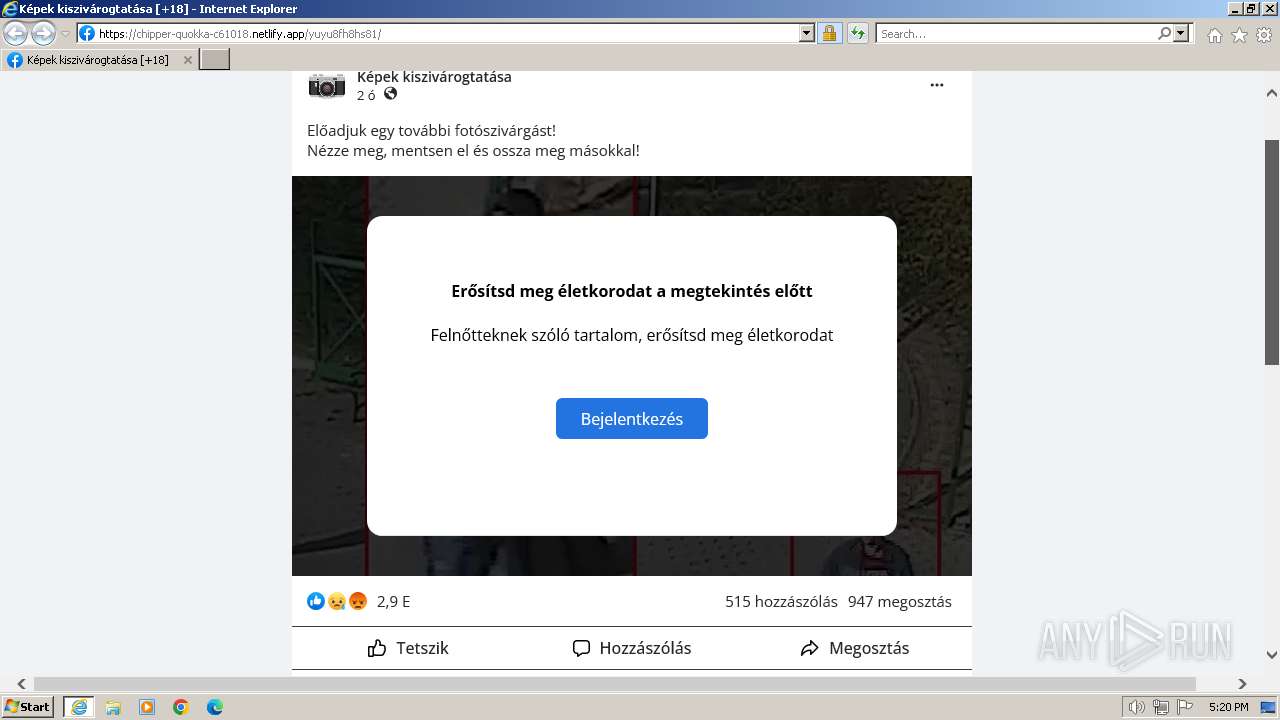This screenshot has width=1280, height=720.
Task: Click horizontal scroll right arrow
Action: (1242, 684)
